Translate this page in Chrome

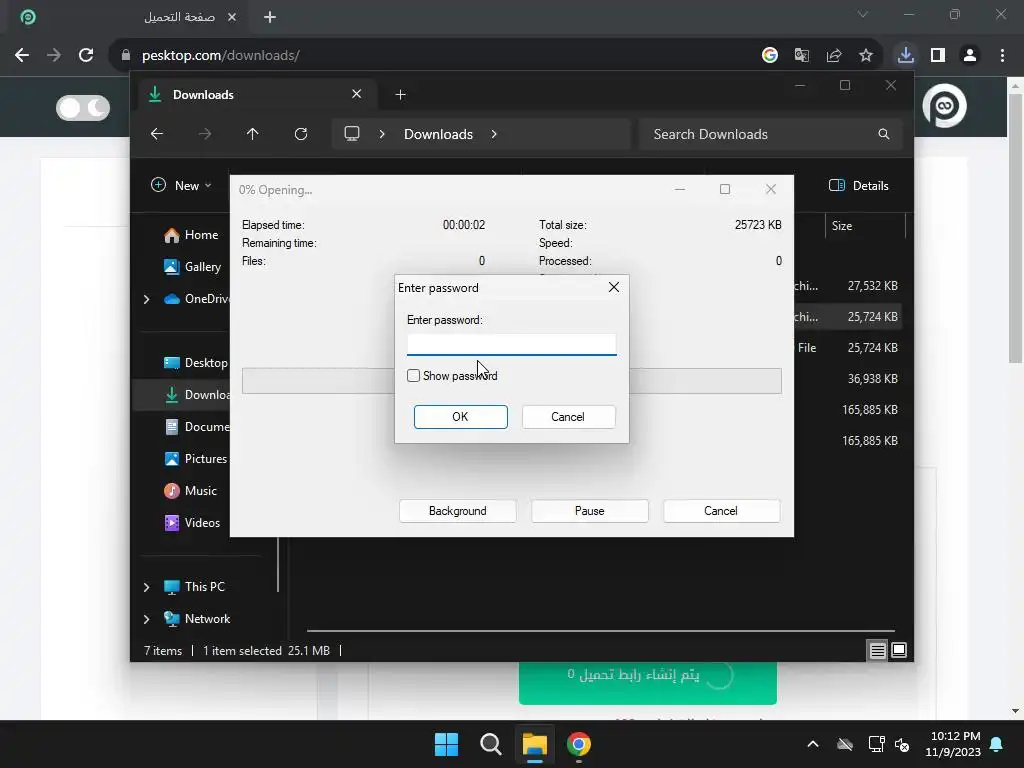[x=801, y=56]
